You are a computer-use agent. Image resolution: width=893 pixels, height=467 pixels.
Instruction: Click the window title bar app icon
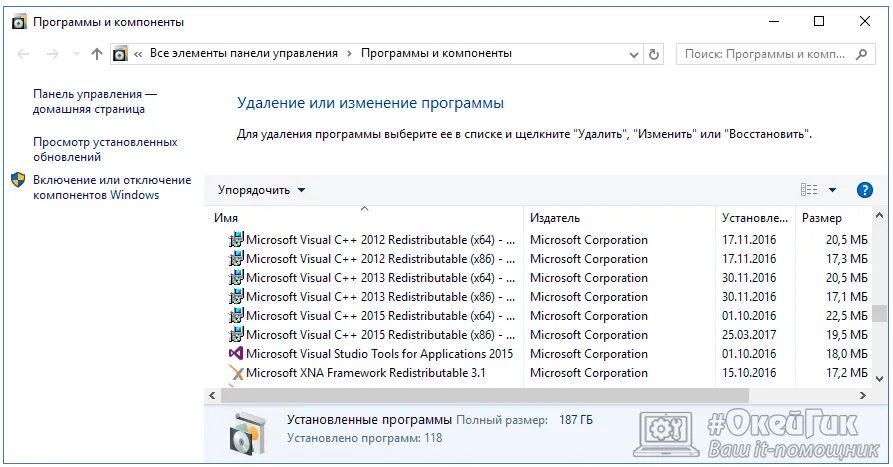click(x=19, y=22)
